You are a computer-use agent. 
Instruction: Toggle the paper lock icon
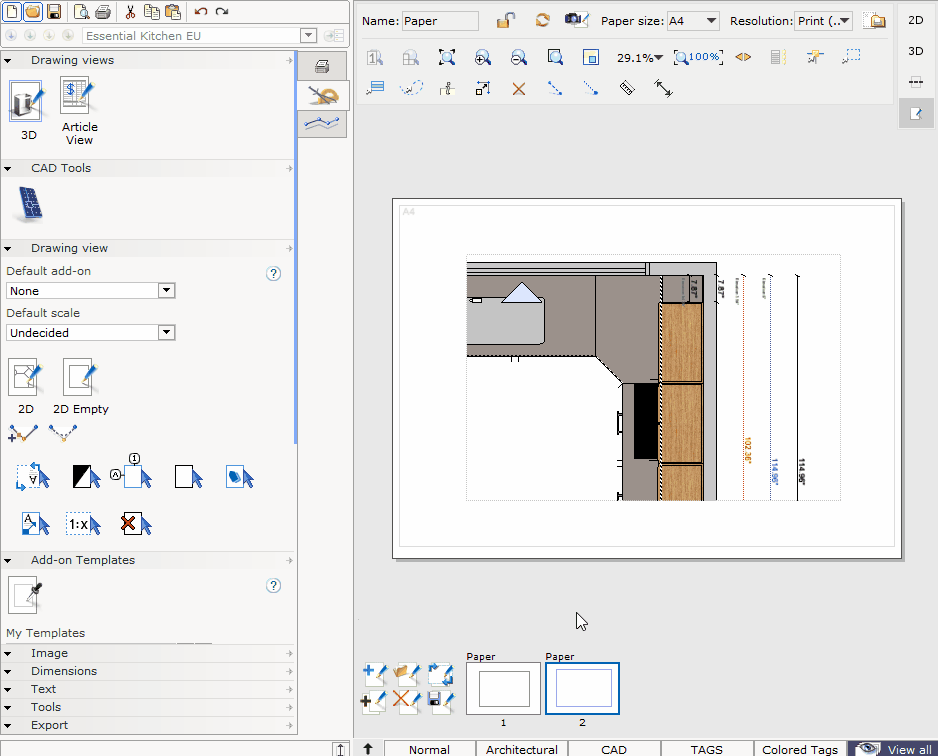click(505, 20)
